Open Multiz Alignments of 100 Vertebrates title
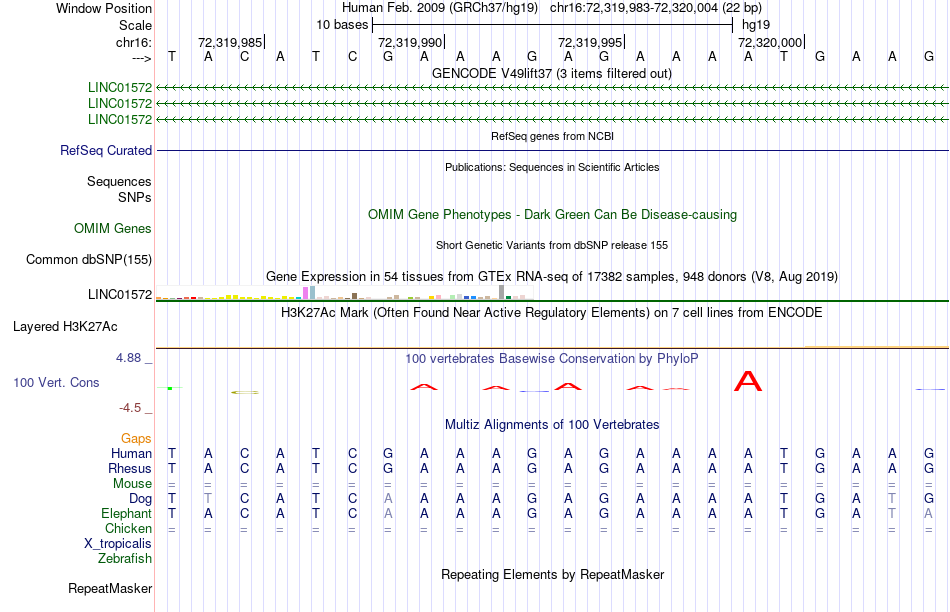 pos(552,425)
